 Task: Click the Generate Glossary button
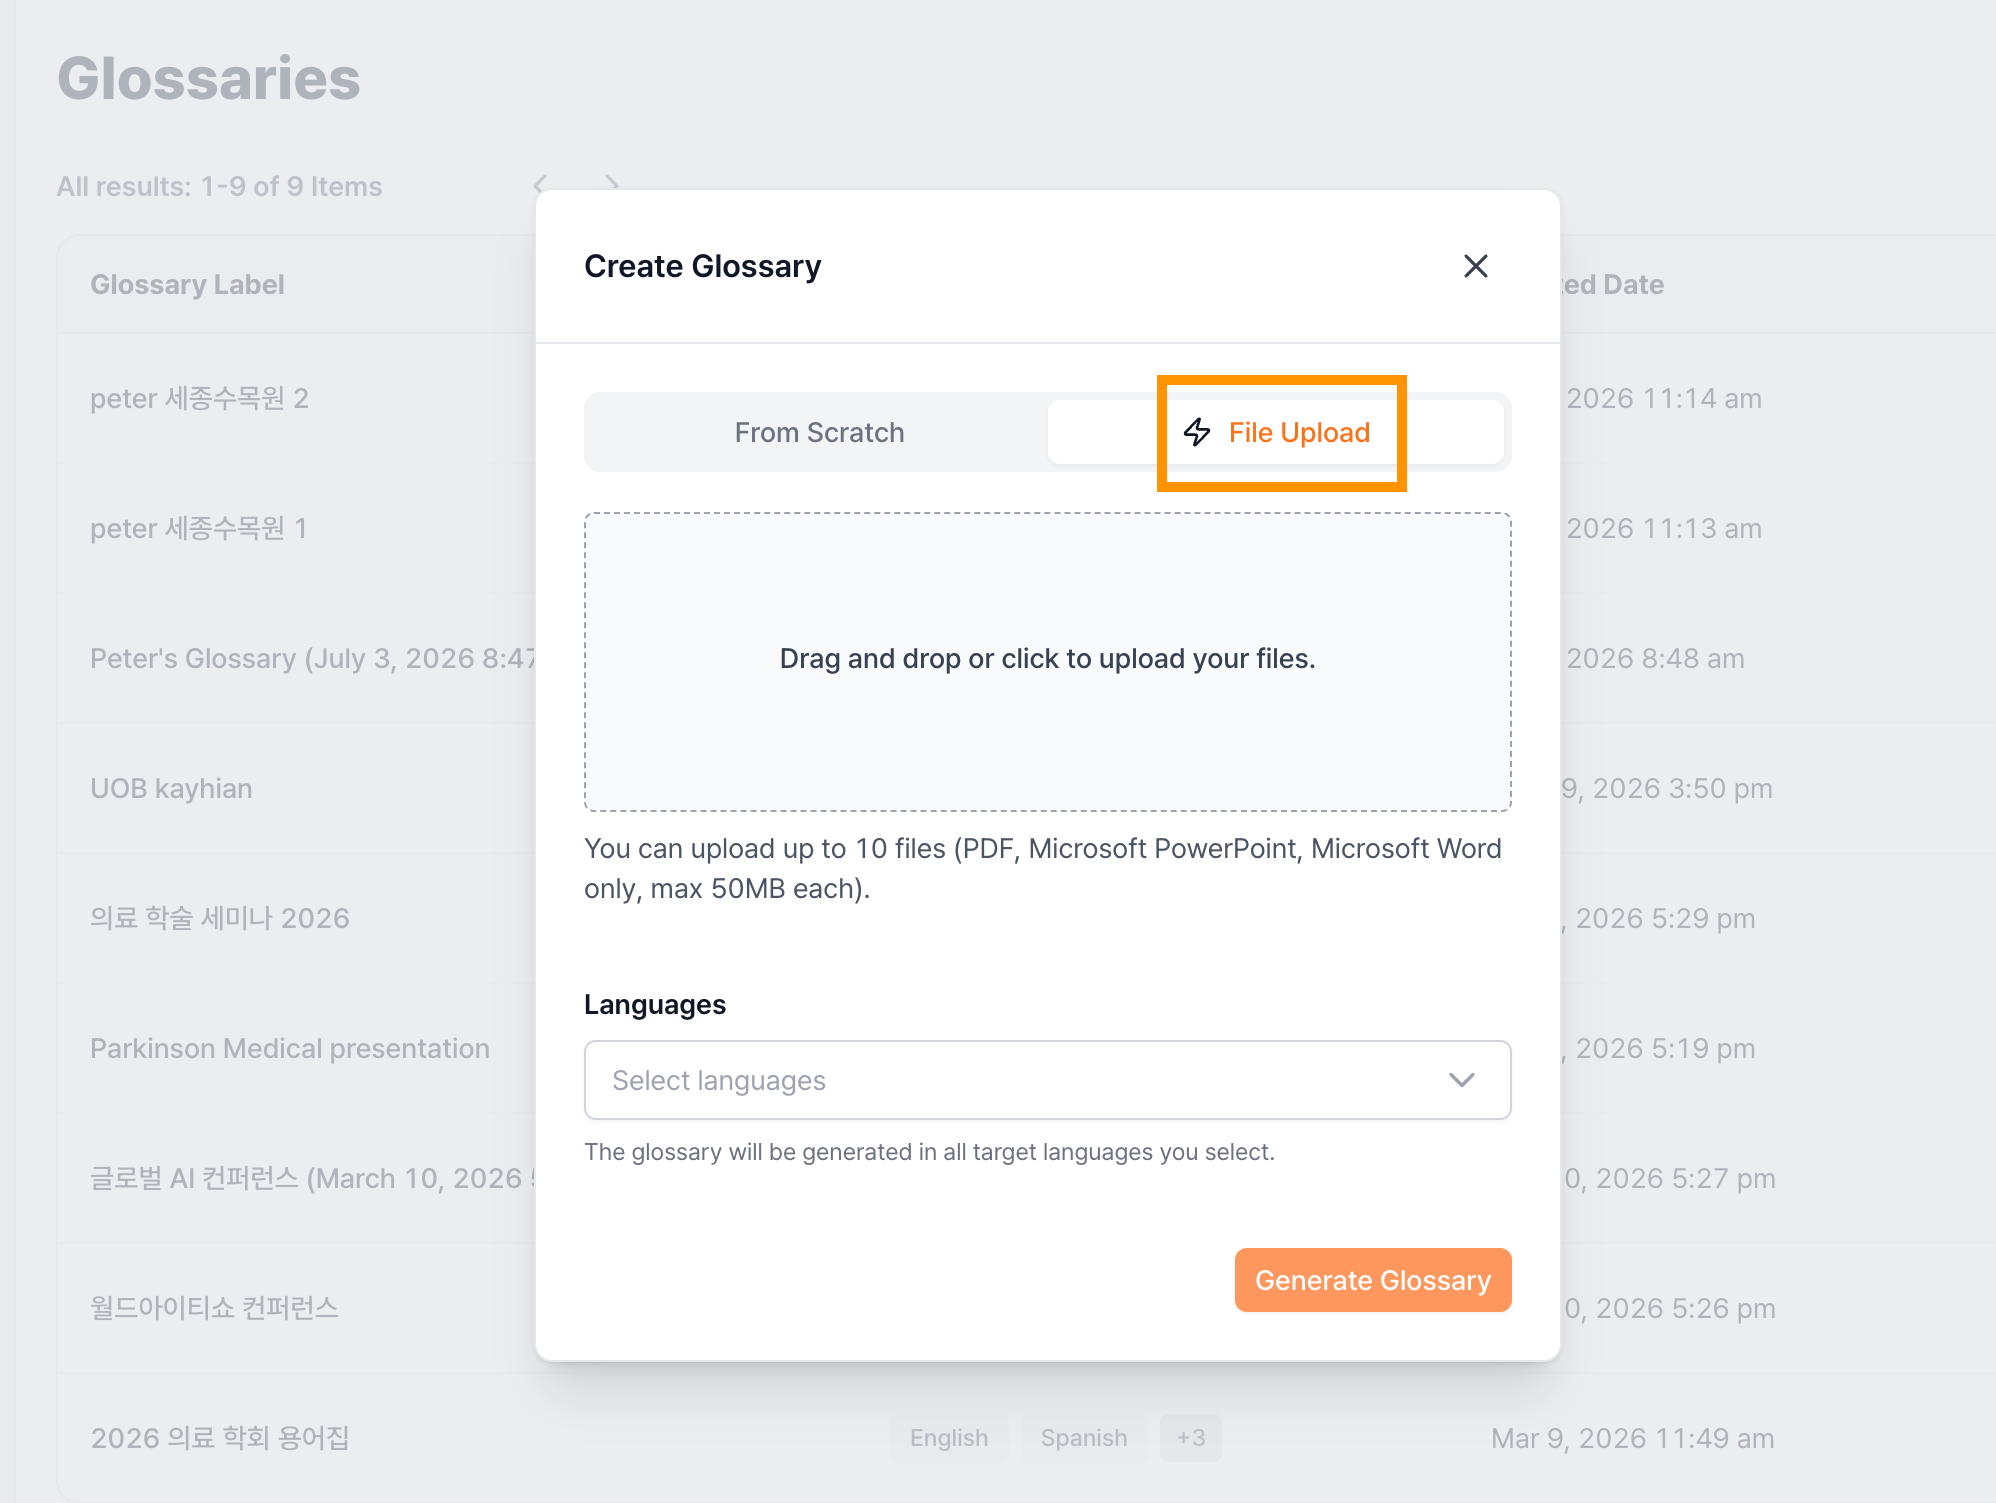point(1372,1280)
